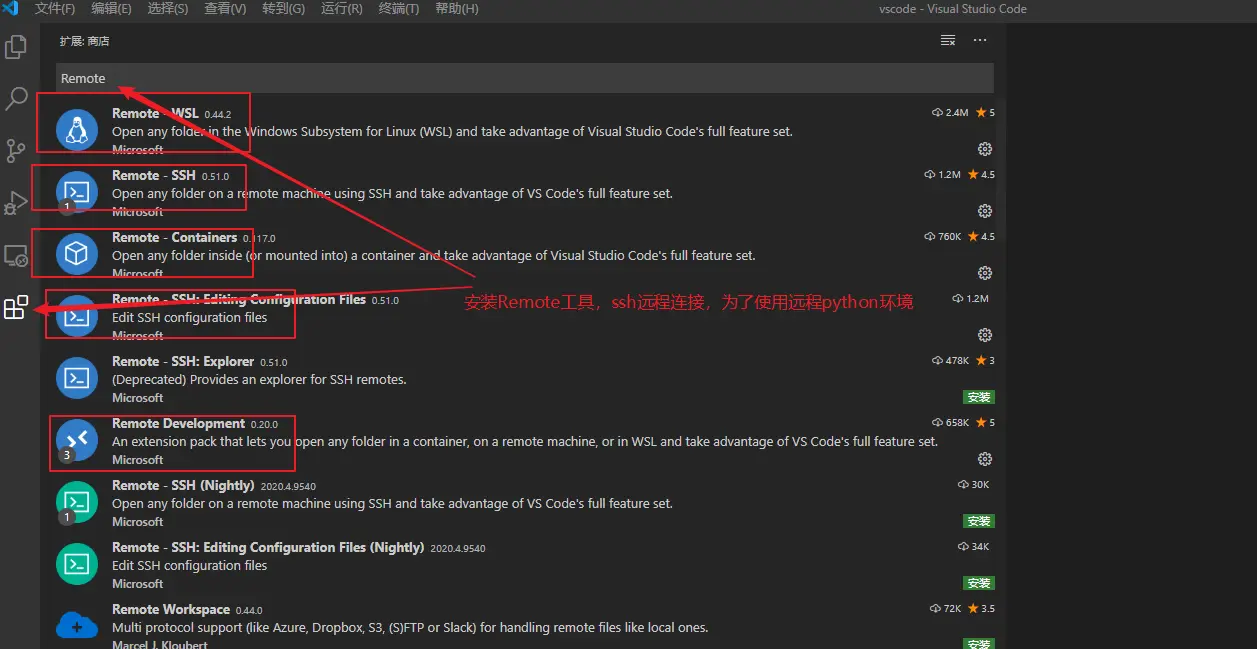The image size is (1257, 649).
Task: Open gear for SSH: Editing Configuration Files
Action: (x=985, y=335)
